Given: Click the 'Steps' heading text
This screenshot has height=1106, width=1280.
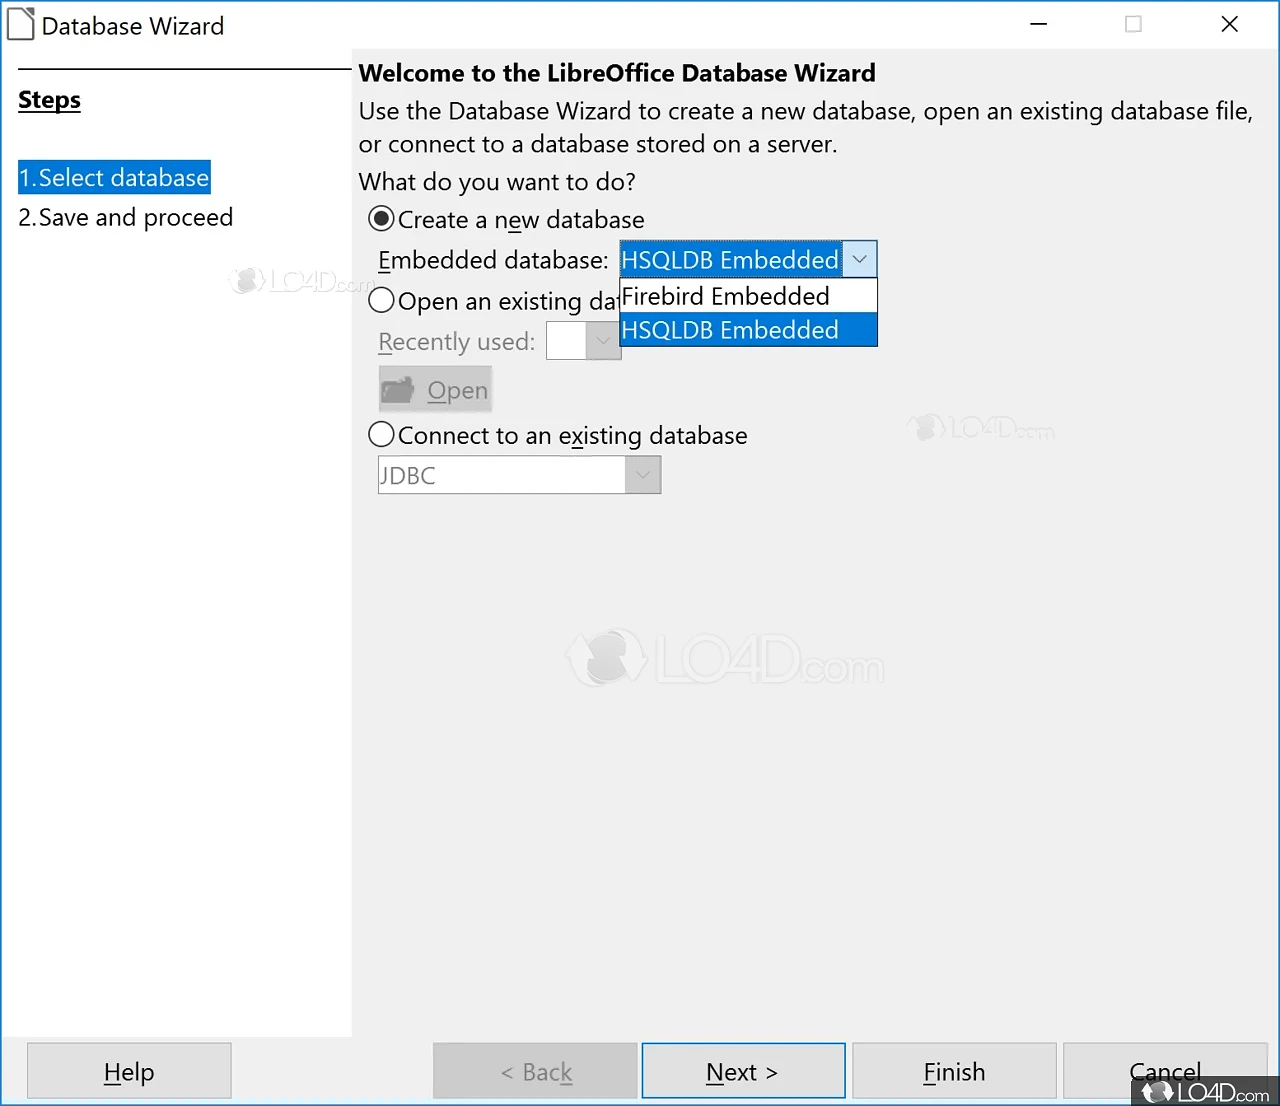Looking at the screenshot, I should coord(49,100).
